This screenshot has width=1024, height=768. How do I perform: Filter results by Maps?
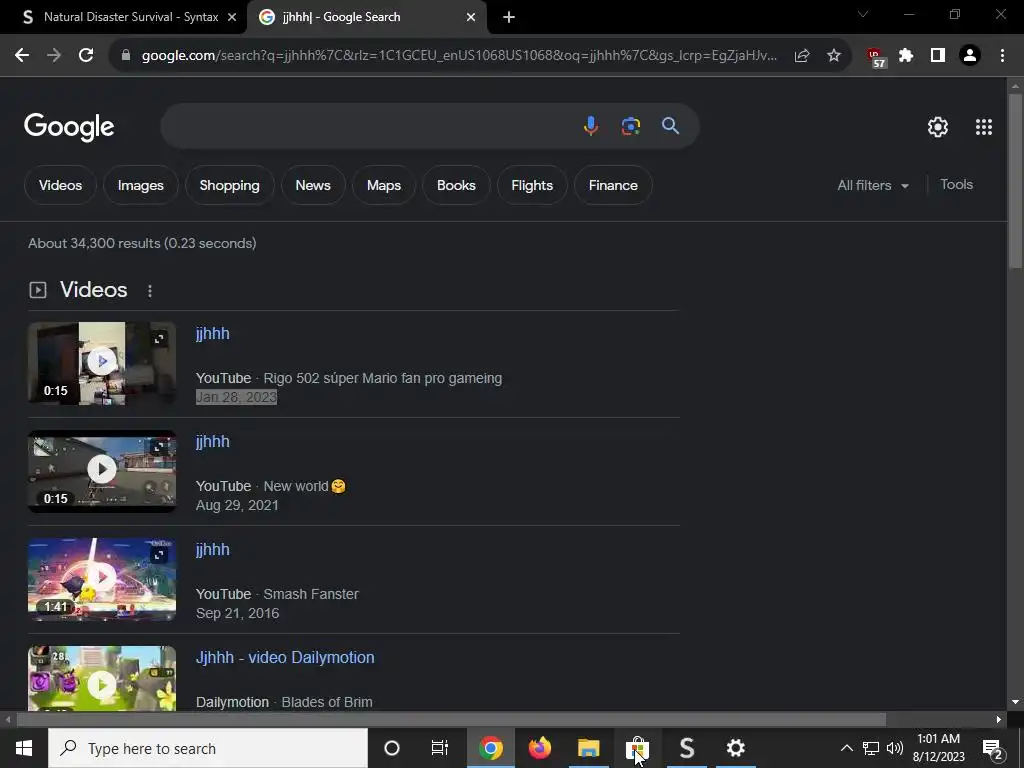(x=383, y=185)
